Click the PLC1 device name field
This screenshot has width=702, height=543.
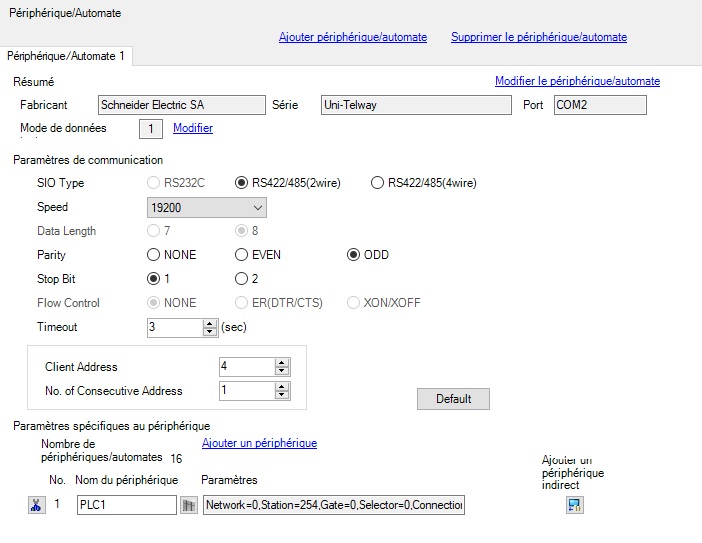tap(126, 506)
